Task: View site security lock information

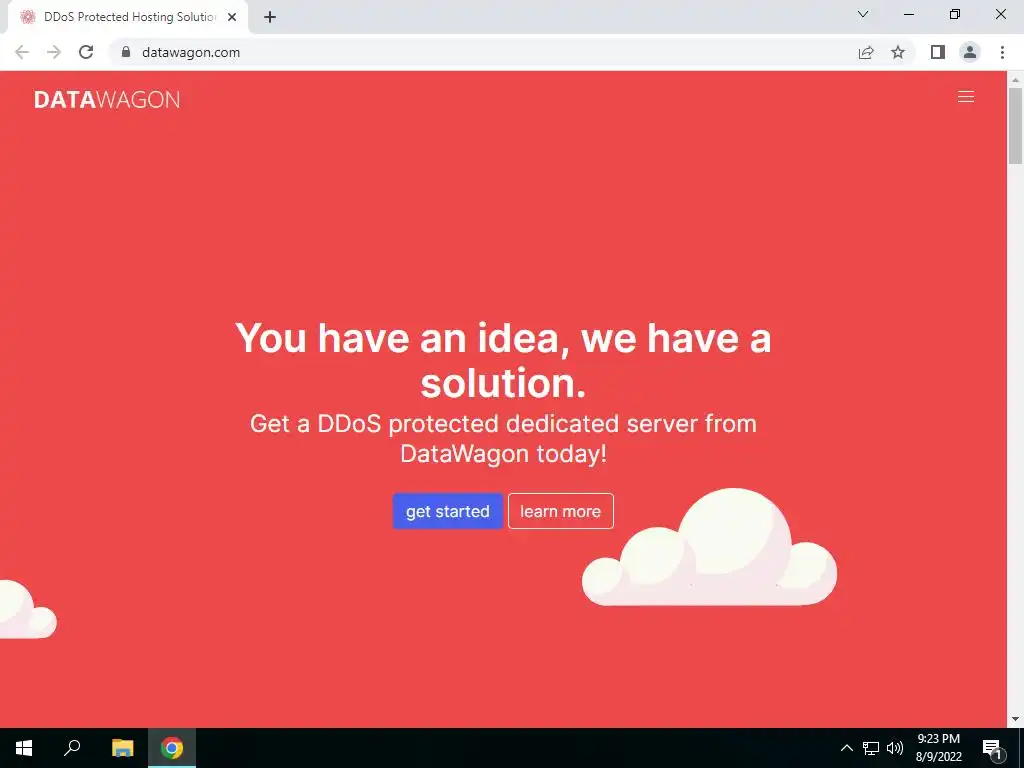Action: [x=126, y=52]
